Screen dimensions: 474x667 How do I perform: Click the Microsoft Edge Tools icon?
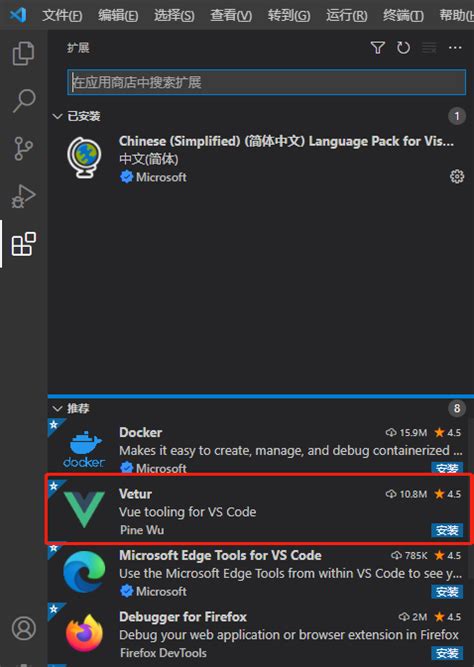[x=84, y=571]
